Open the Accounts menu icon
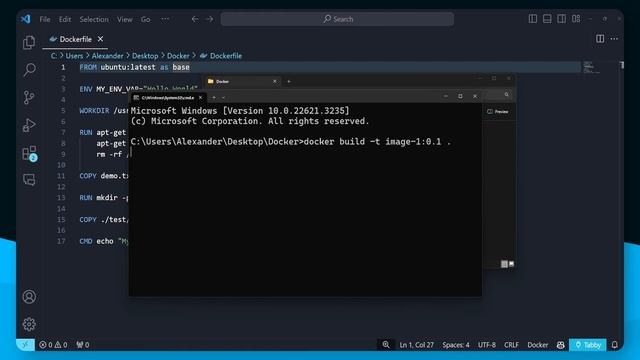The width and height of the screenshot is (640, 360). pos(29,297)
